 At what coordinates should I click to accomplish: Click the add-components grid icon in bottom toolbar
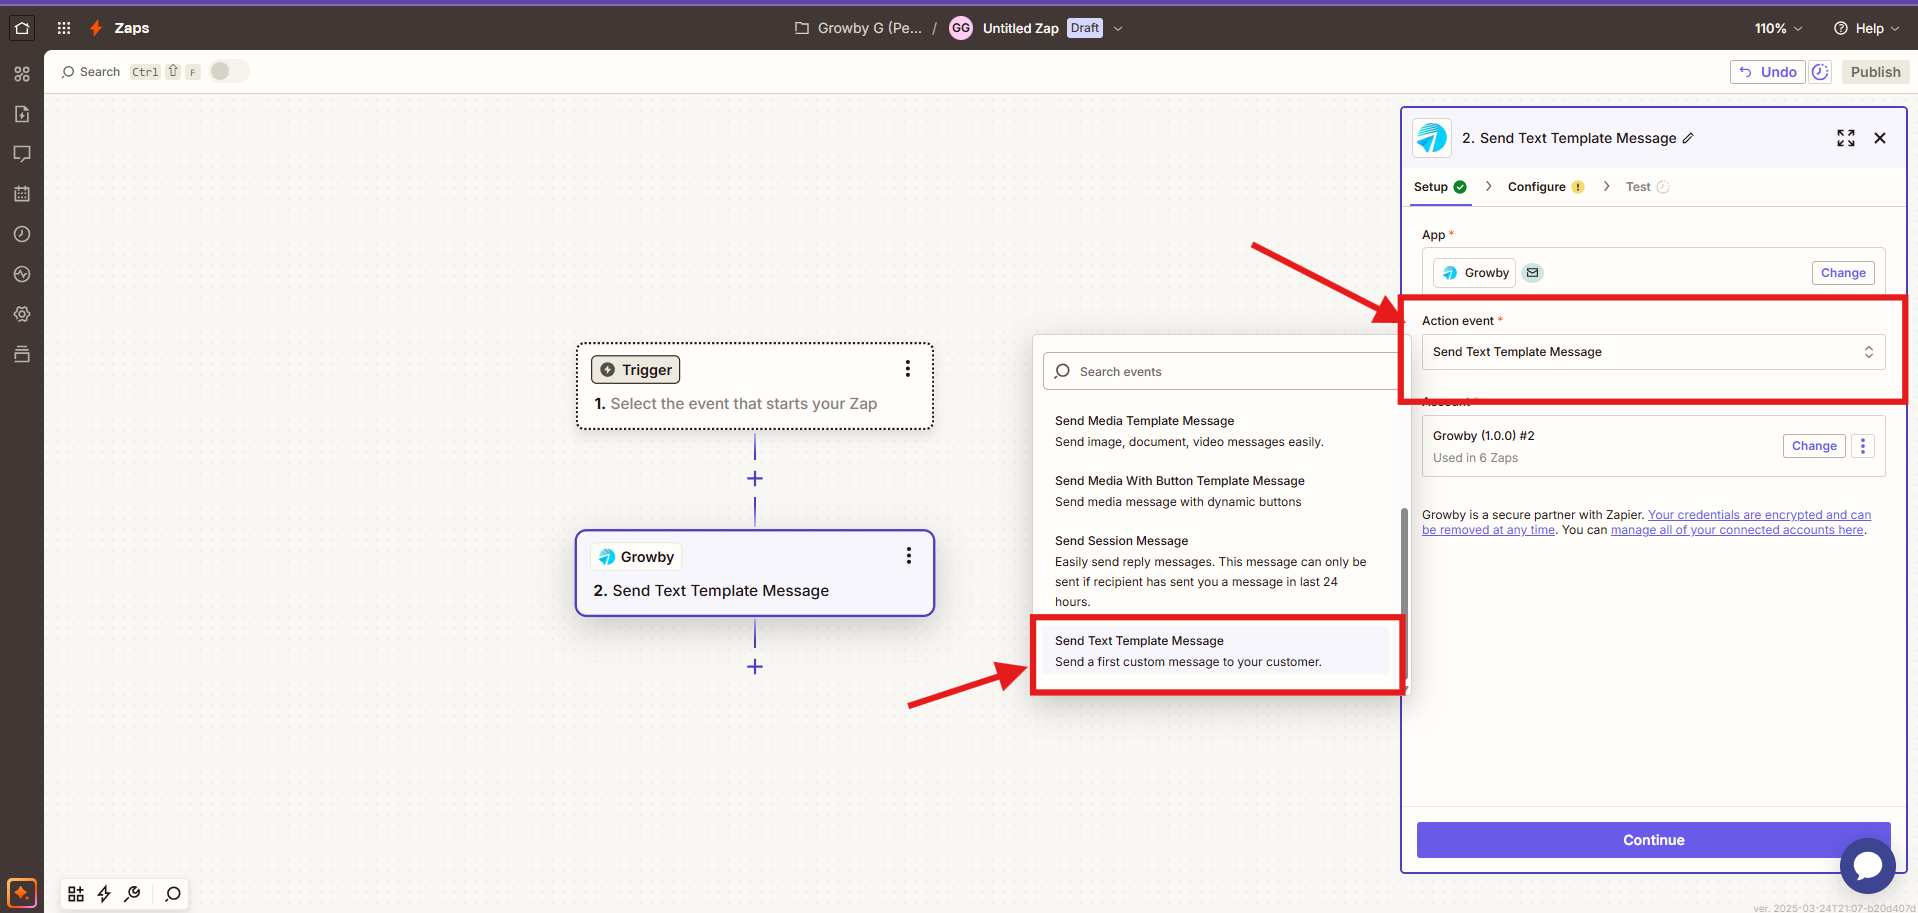click(x=76, y=894)
